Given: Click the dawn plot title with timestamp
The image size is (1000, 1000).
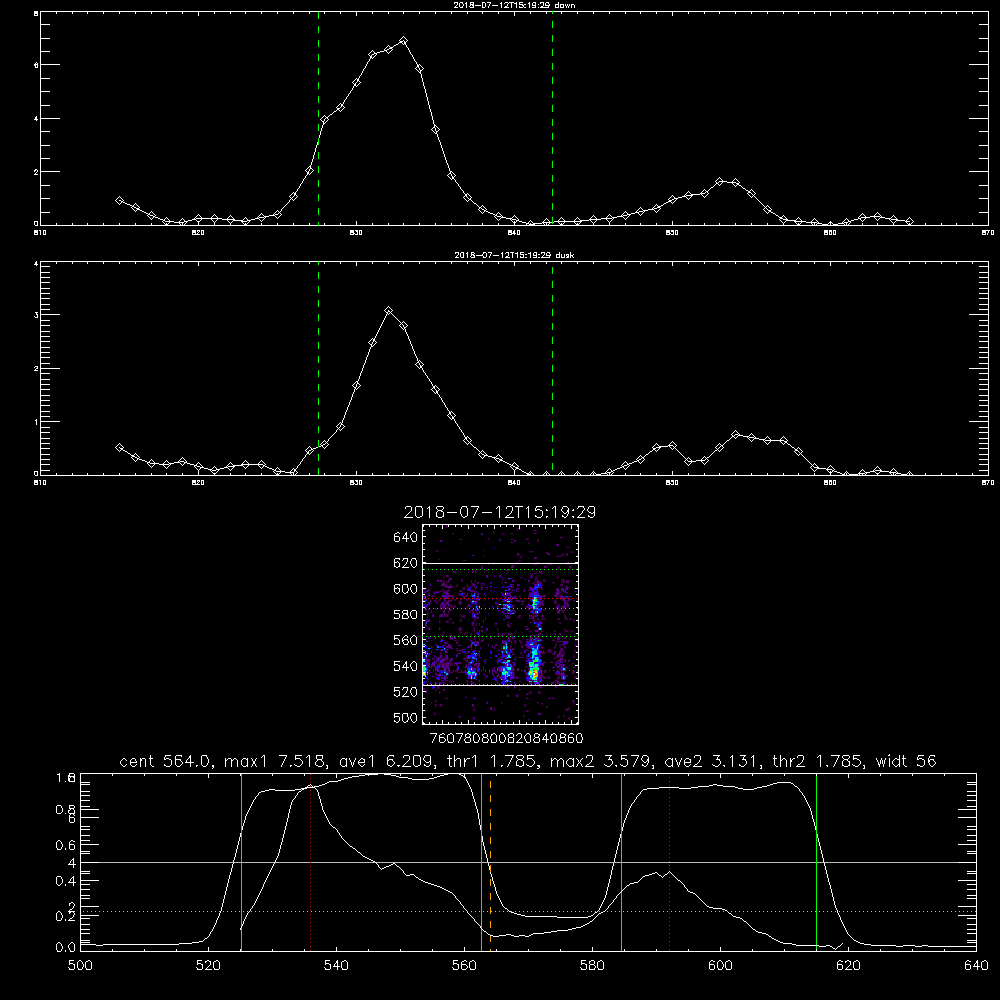Looking at the screenshot, I should (x=514, y=5).
